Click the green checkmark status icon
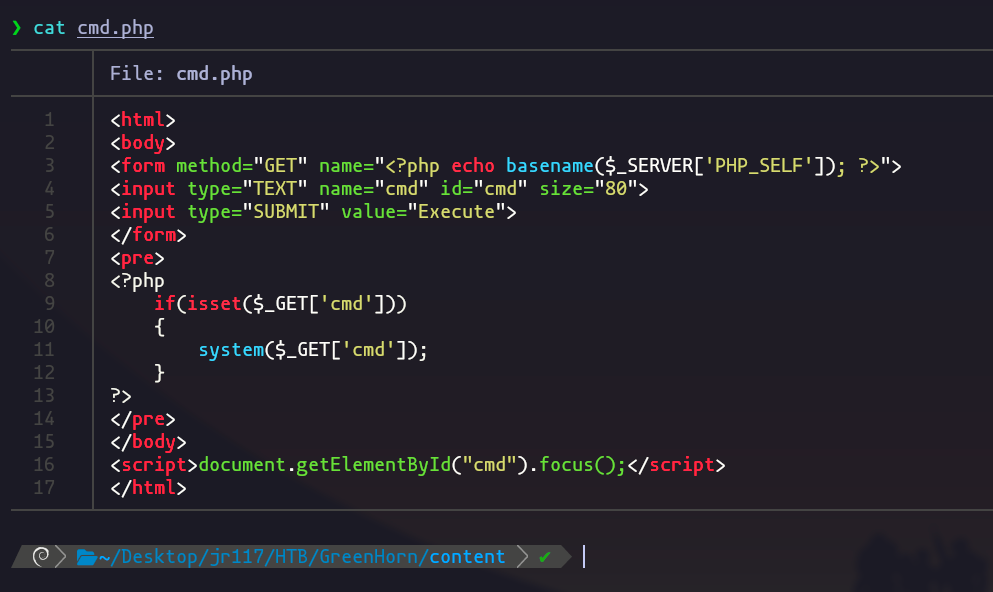This screenshot has height=592, width=993. pos(545,557)
